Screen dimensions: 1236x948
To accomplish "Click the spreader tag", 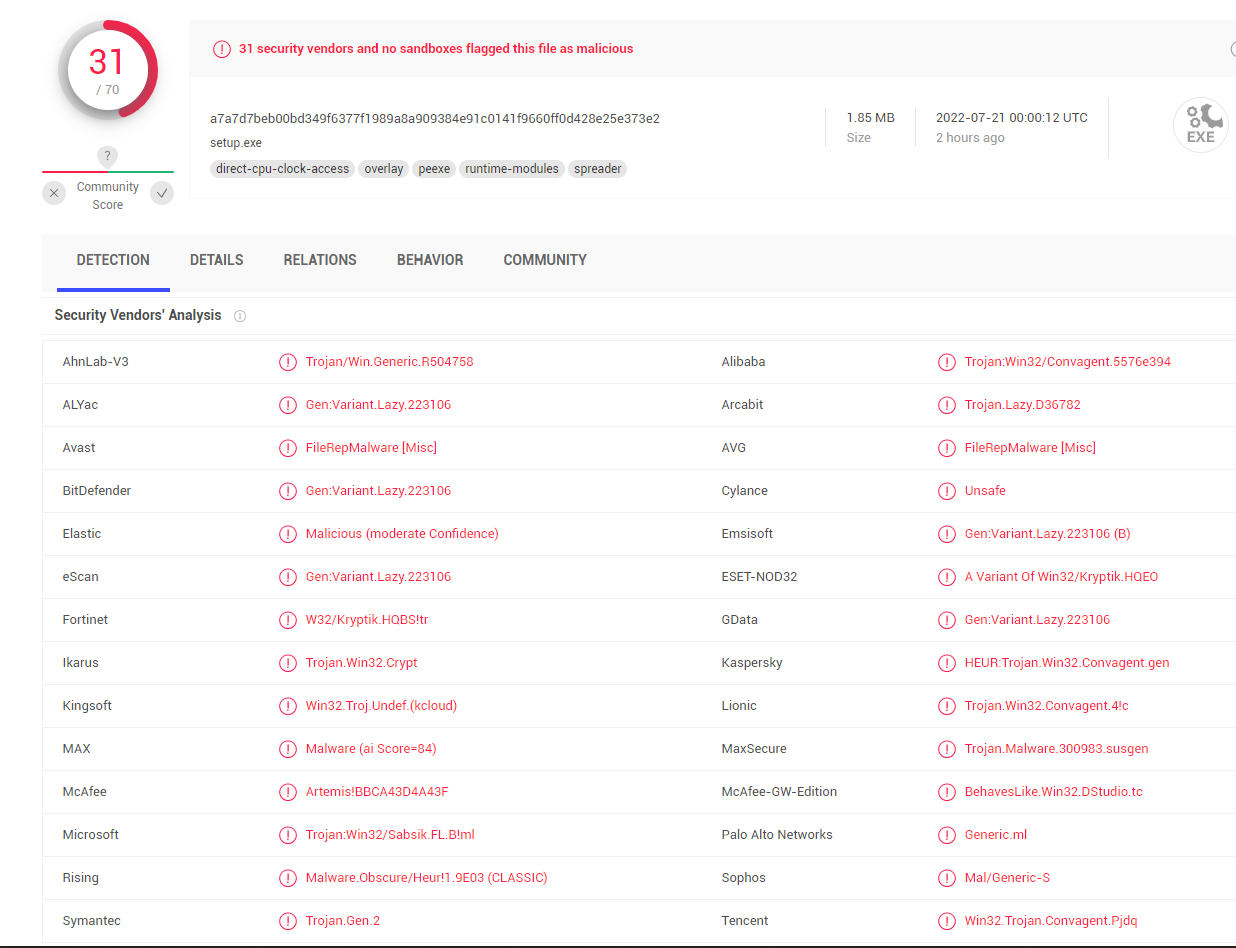I will pyautogui.click(x=598, y=169).
